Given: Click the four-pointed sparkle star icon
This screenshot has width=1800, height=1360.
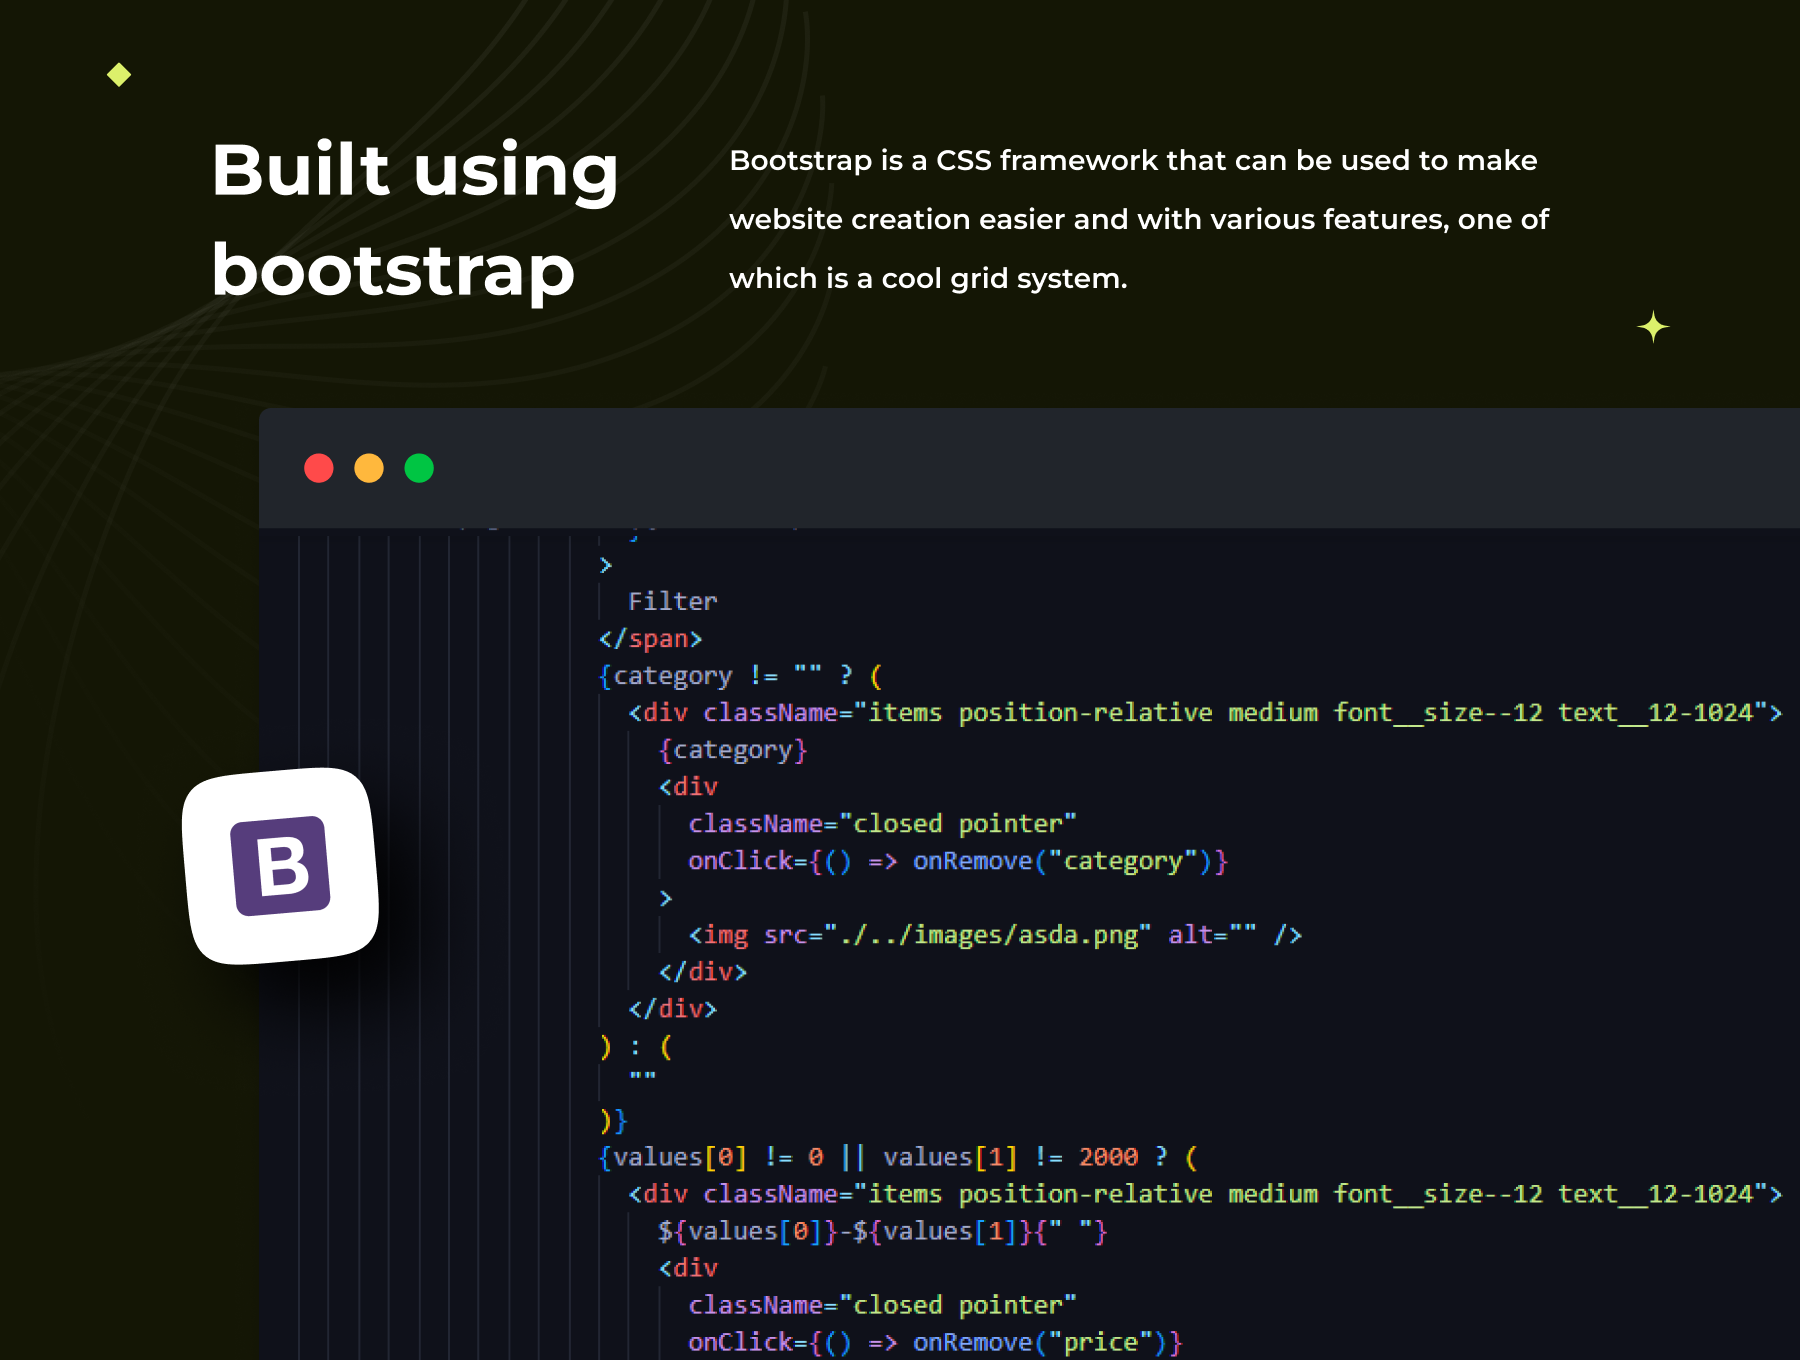Looking at the screenshot, I should coord(1653,327).
